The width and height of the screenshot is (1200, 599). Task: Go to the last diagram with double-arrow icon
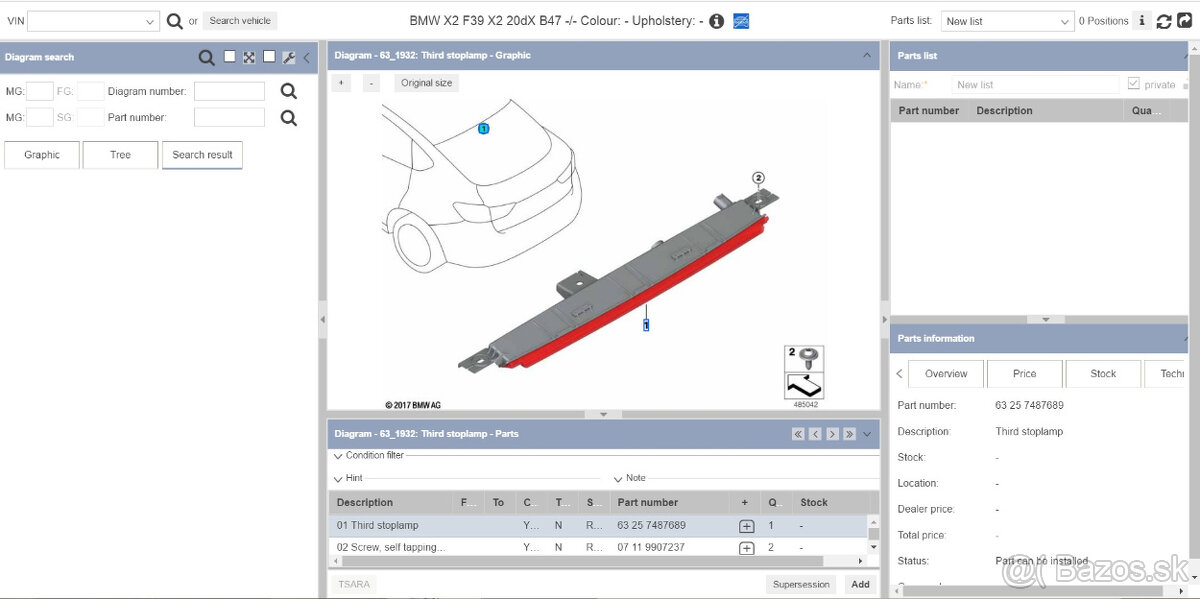(849, 434)
